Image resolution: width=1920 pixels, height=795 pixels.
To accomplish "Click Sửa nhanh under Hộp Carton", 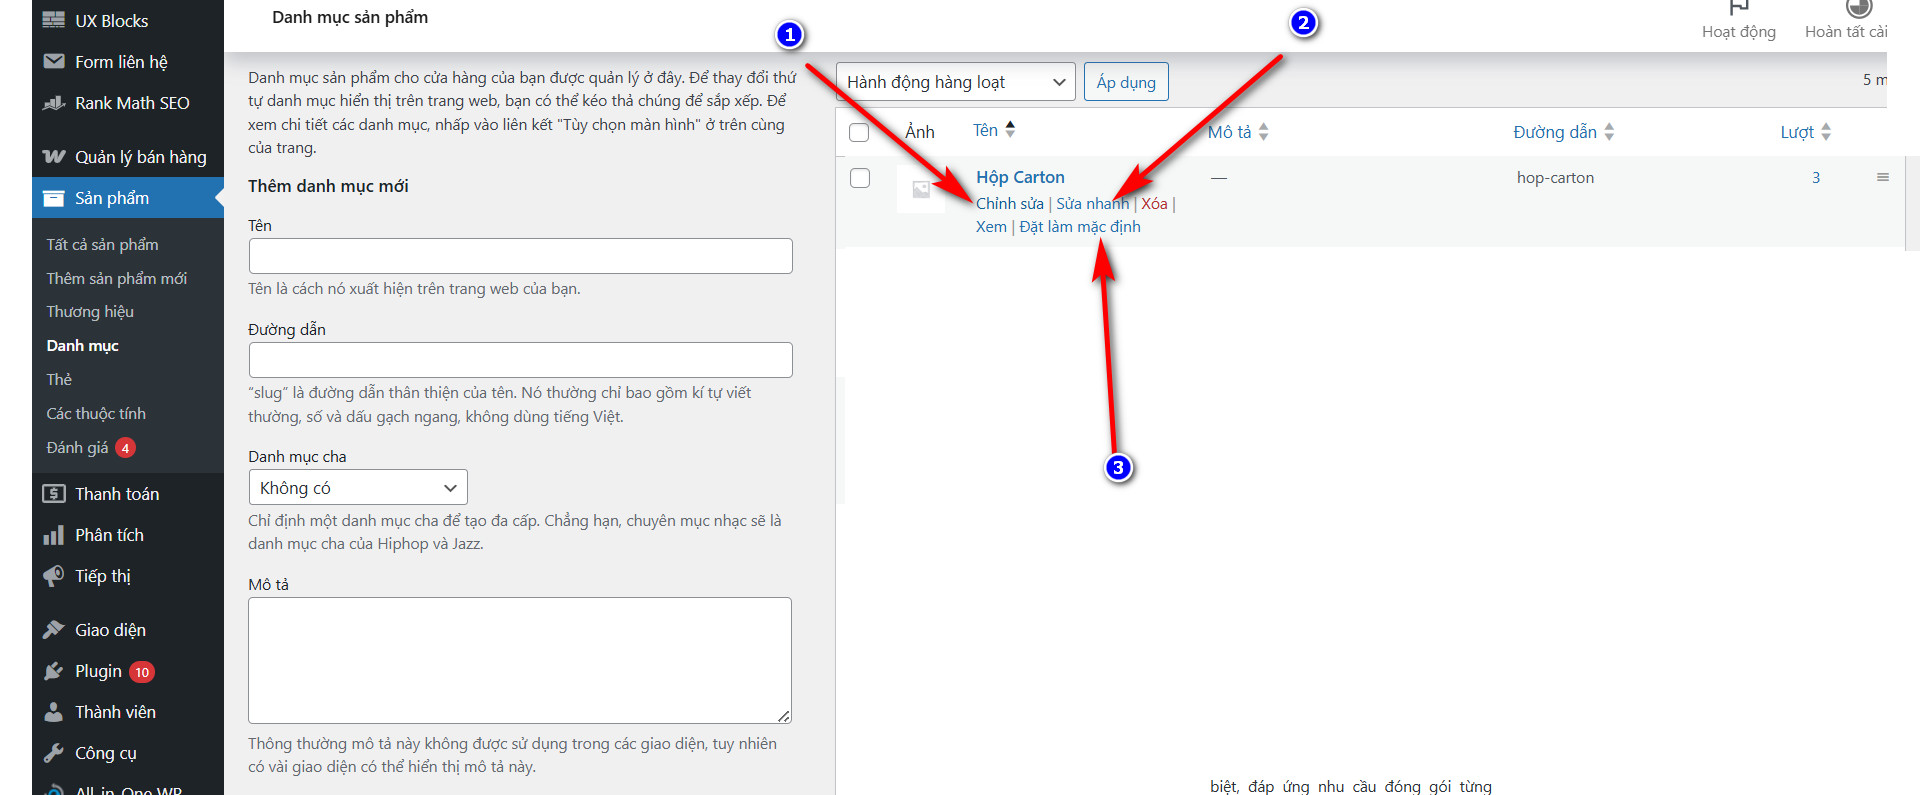I will (1092, 204).
